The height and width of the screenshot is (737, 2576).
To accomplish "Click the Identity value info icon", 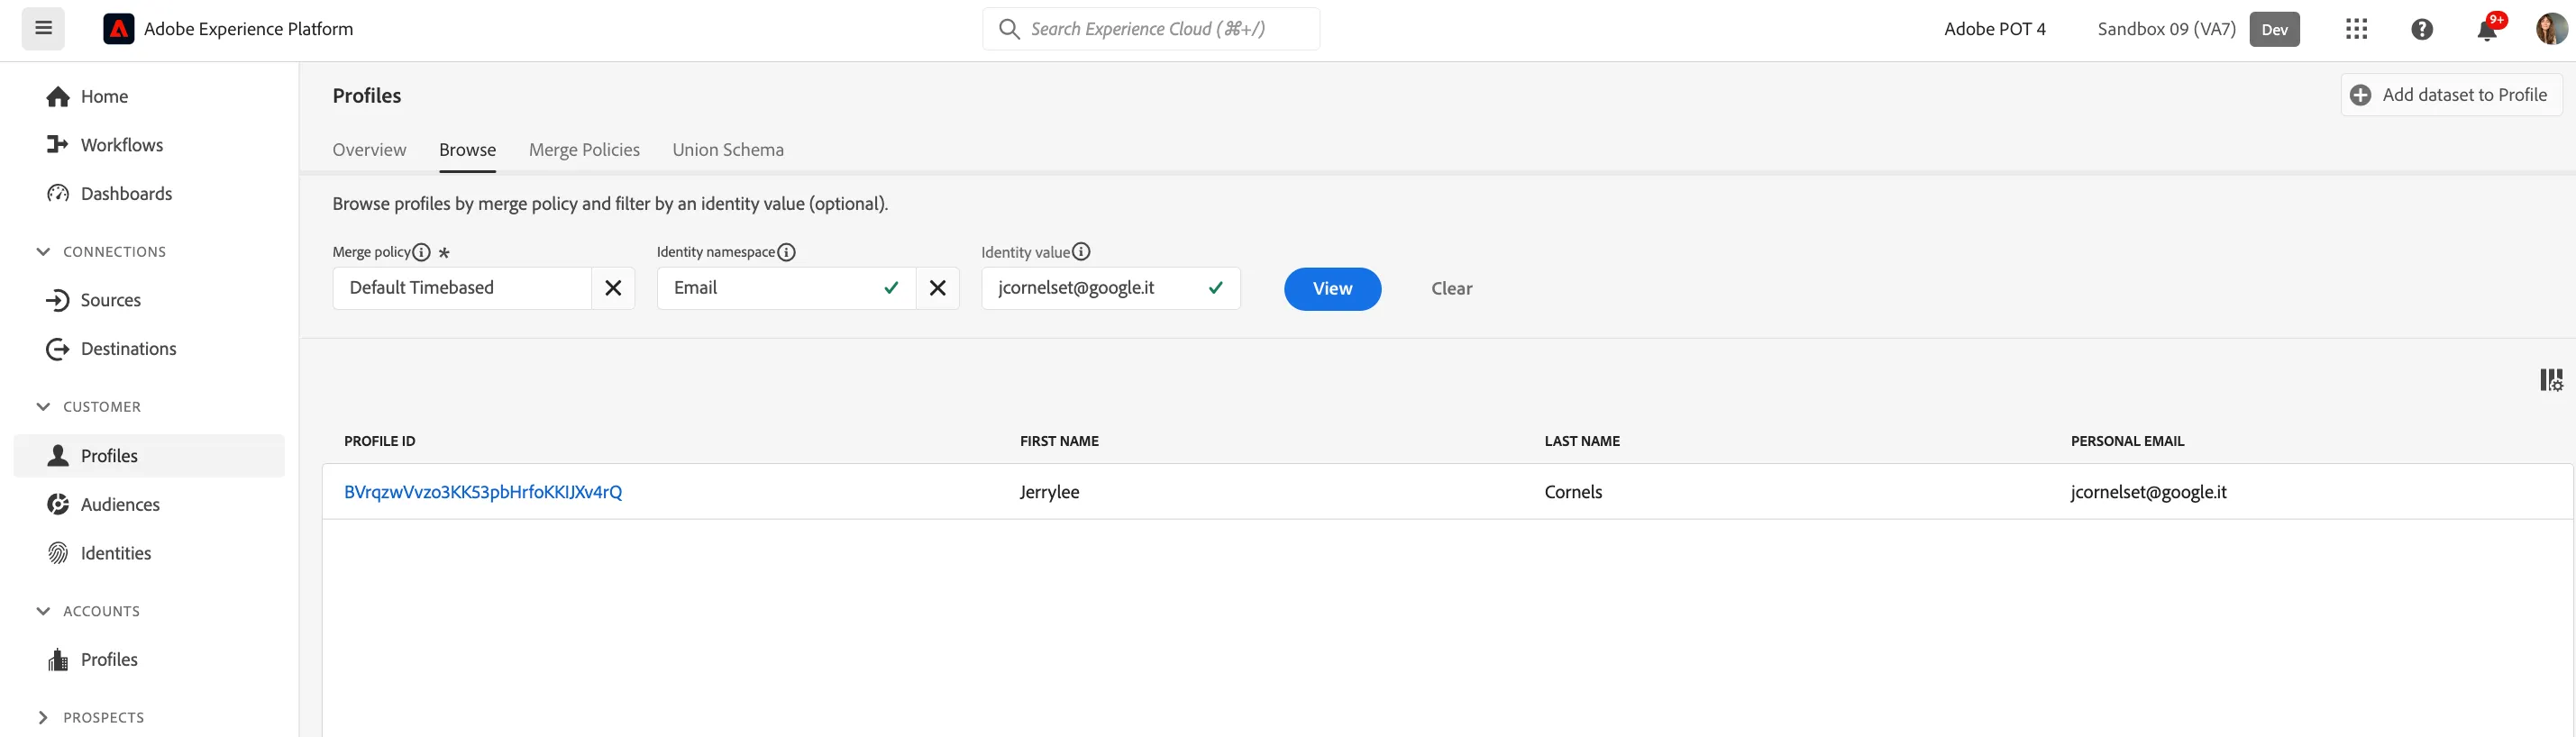I will (x=1081, y=252).
